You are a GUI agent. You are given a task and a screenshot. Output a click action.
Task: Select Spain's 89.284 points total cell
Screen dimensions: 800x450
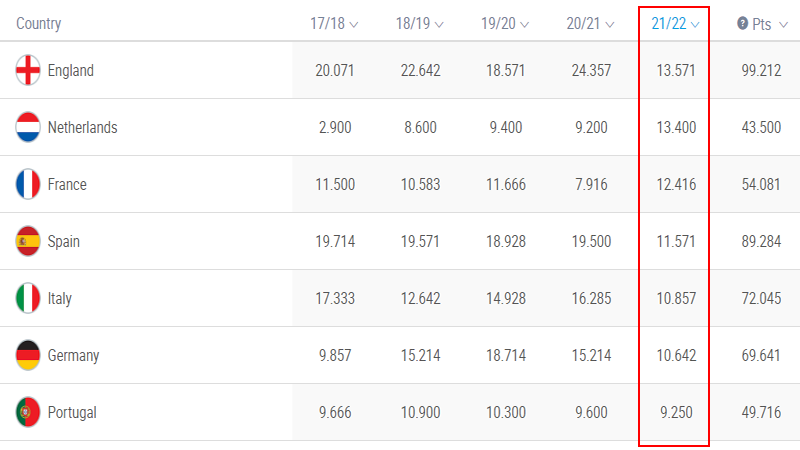(761, 241)
